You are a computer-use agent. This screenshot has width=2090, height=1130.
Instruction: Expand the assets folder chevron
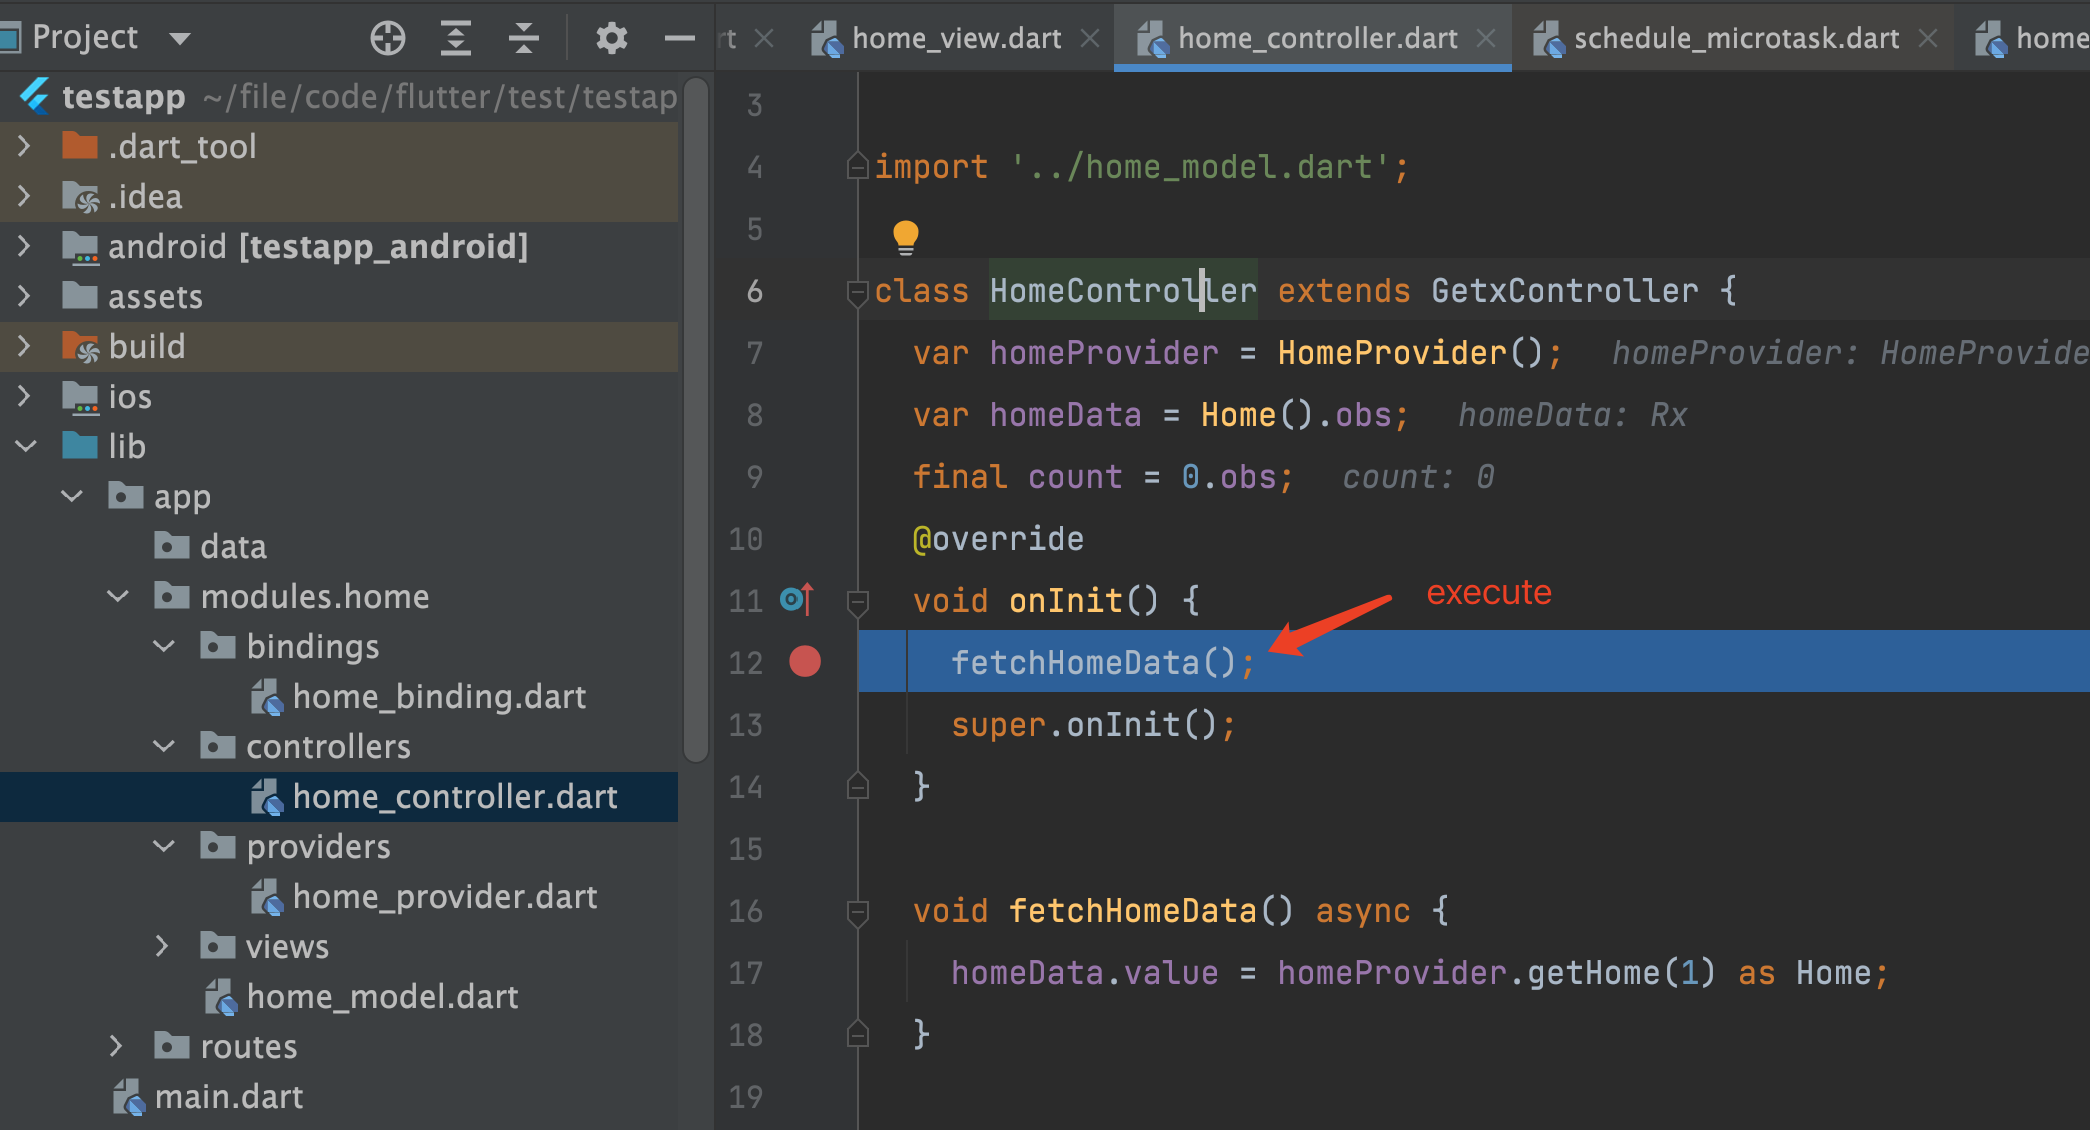[24, 296]
